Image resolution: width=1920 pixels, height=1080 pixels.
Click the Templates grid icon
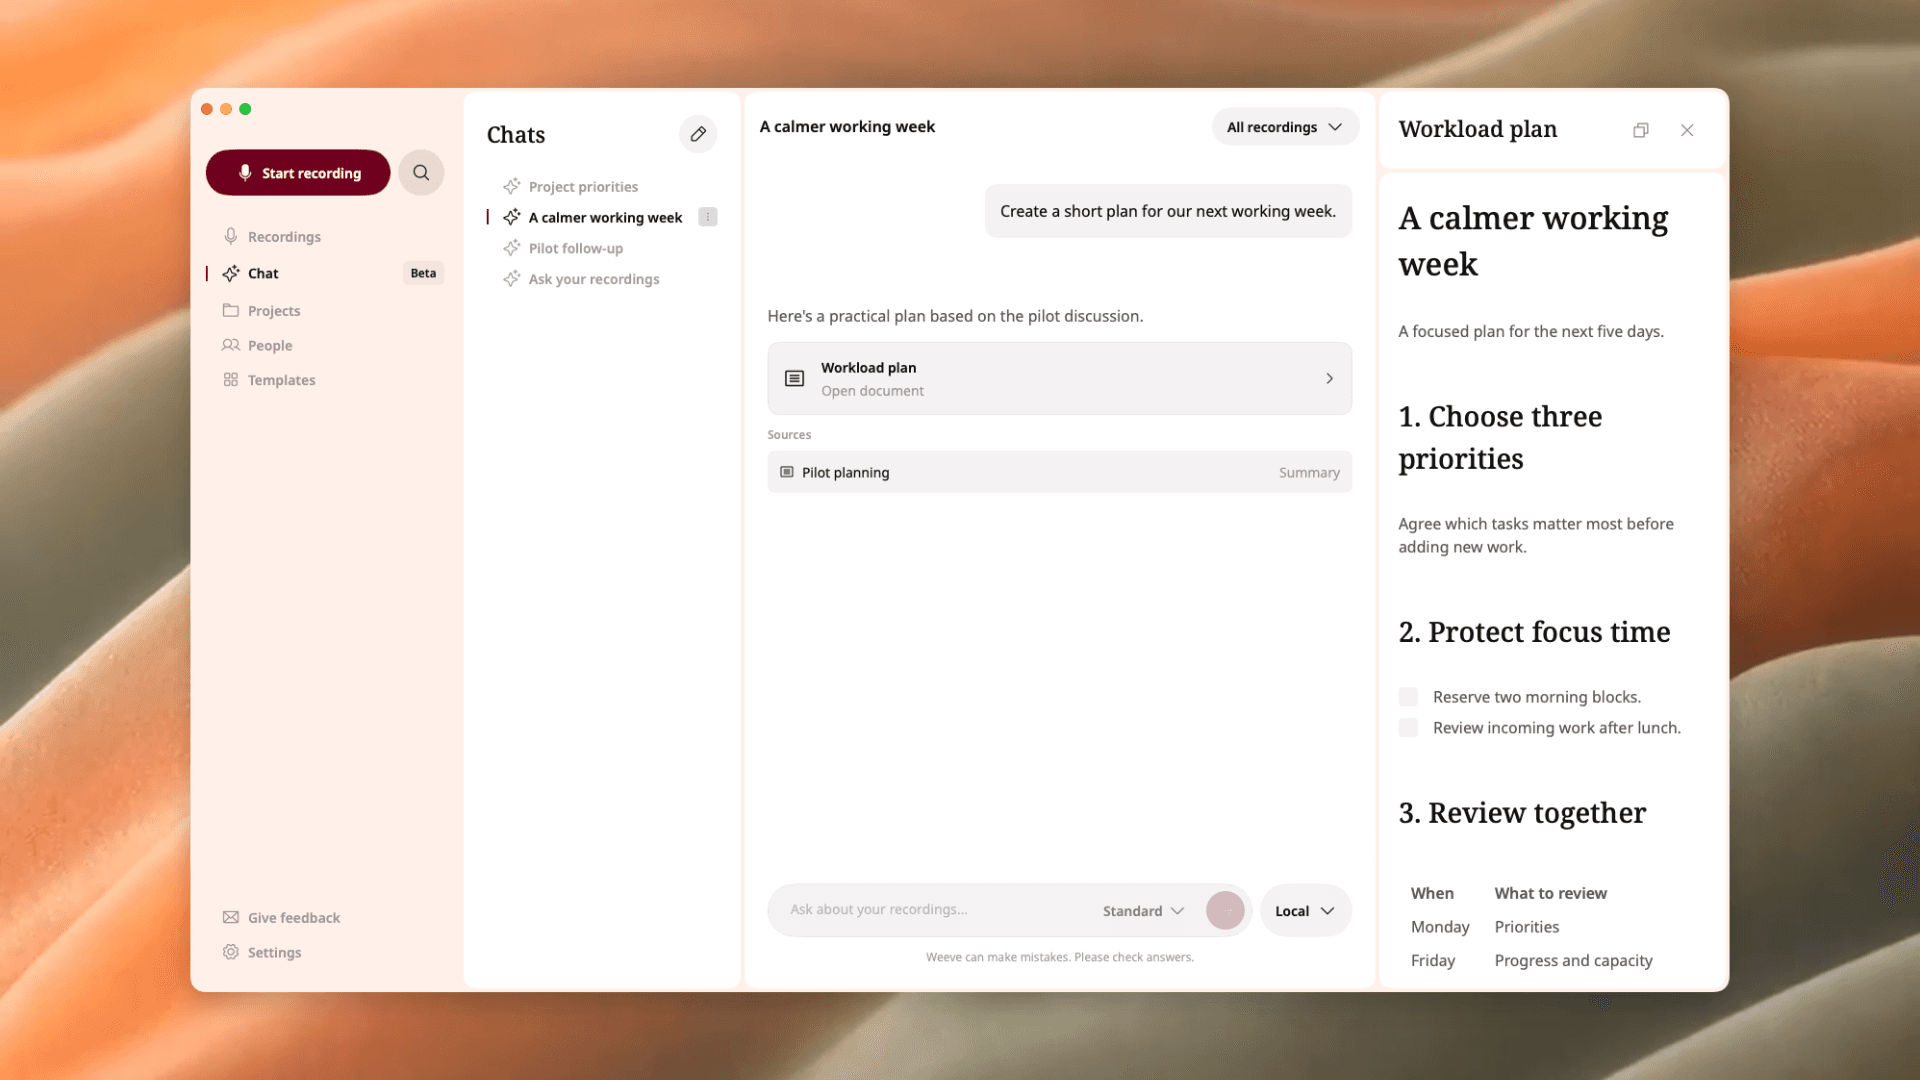[x=231, y=380]
